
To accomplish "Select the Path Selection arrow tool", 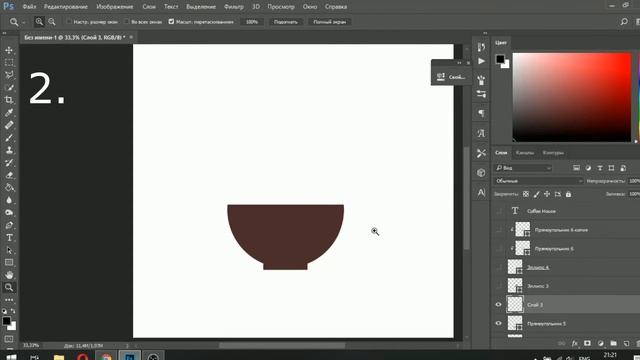I will click(x=9, y=250).
